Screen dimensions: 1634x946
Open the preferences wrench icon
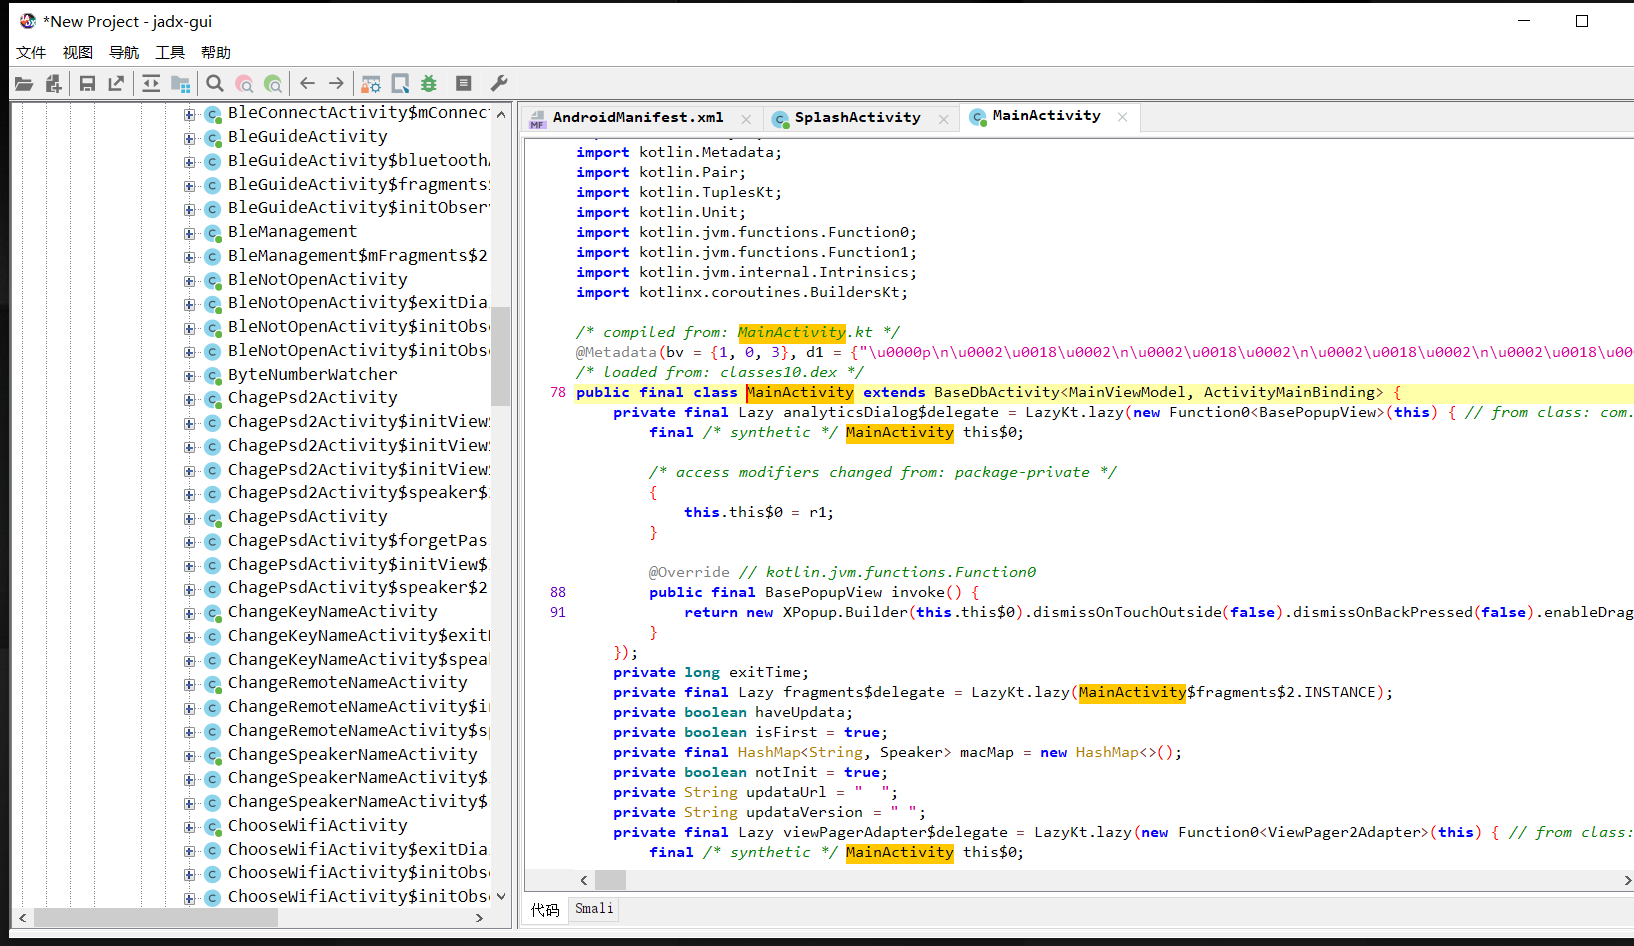497,83
